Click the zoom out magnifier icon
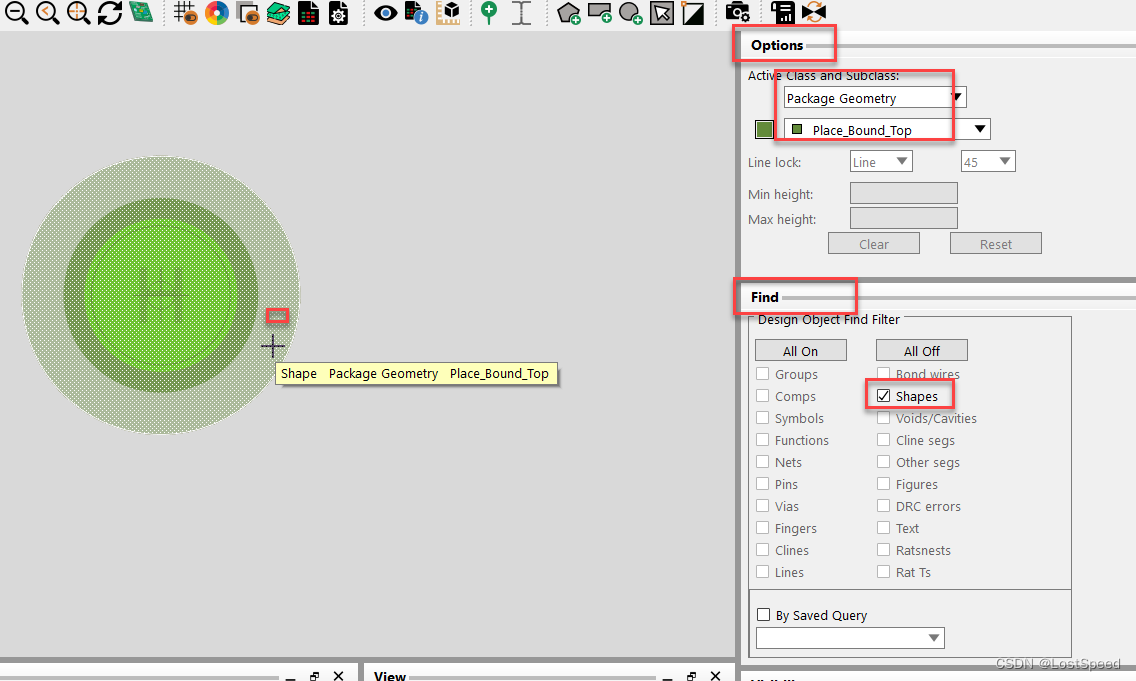1136x681 pixels. (17, 13)
